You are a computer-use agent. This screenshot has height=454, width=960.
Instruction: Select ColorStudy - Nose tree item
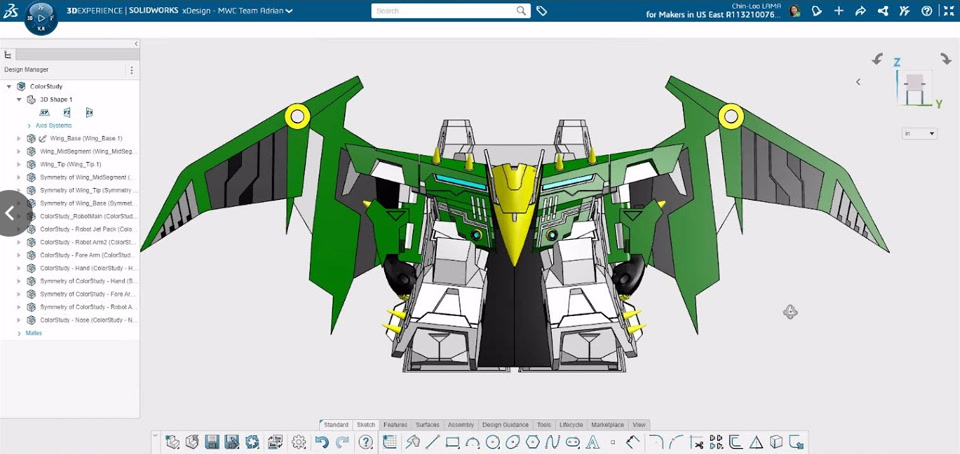click(x=89, y=320)
